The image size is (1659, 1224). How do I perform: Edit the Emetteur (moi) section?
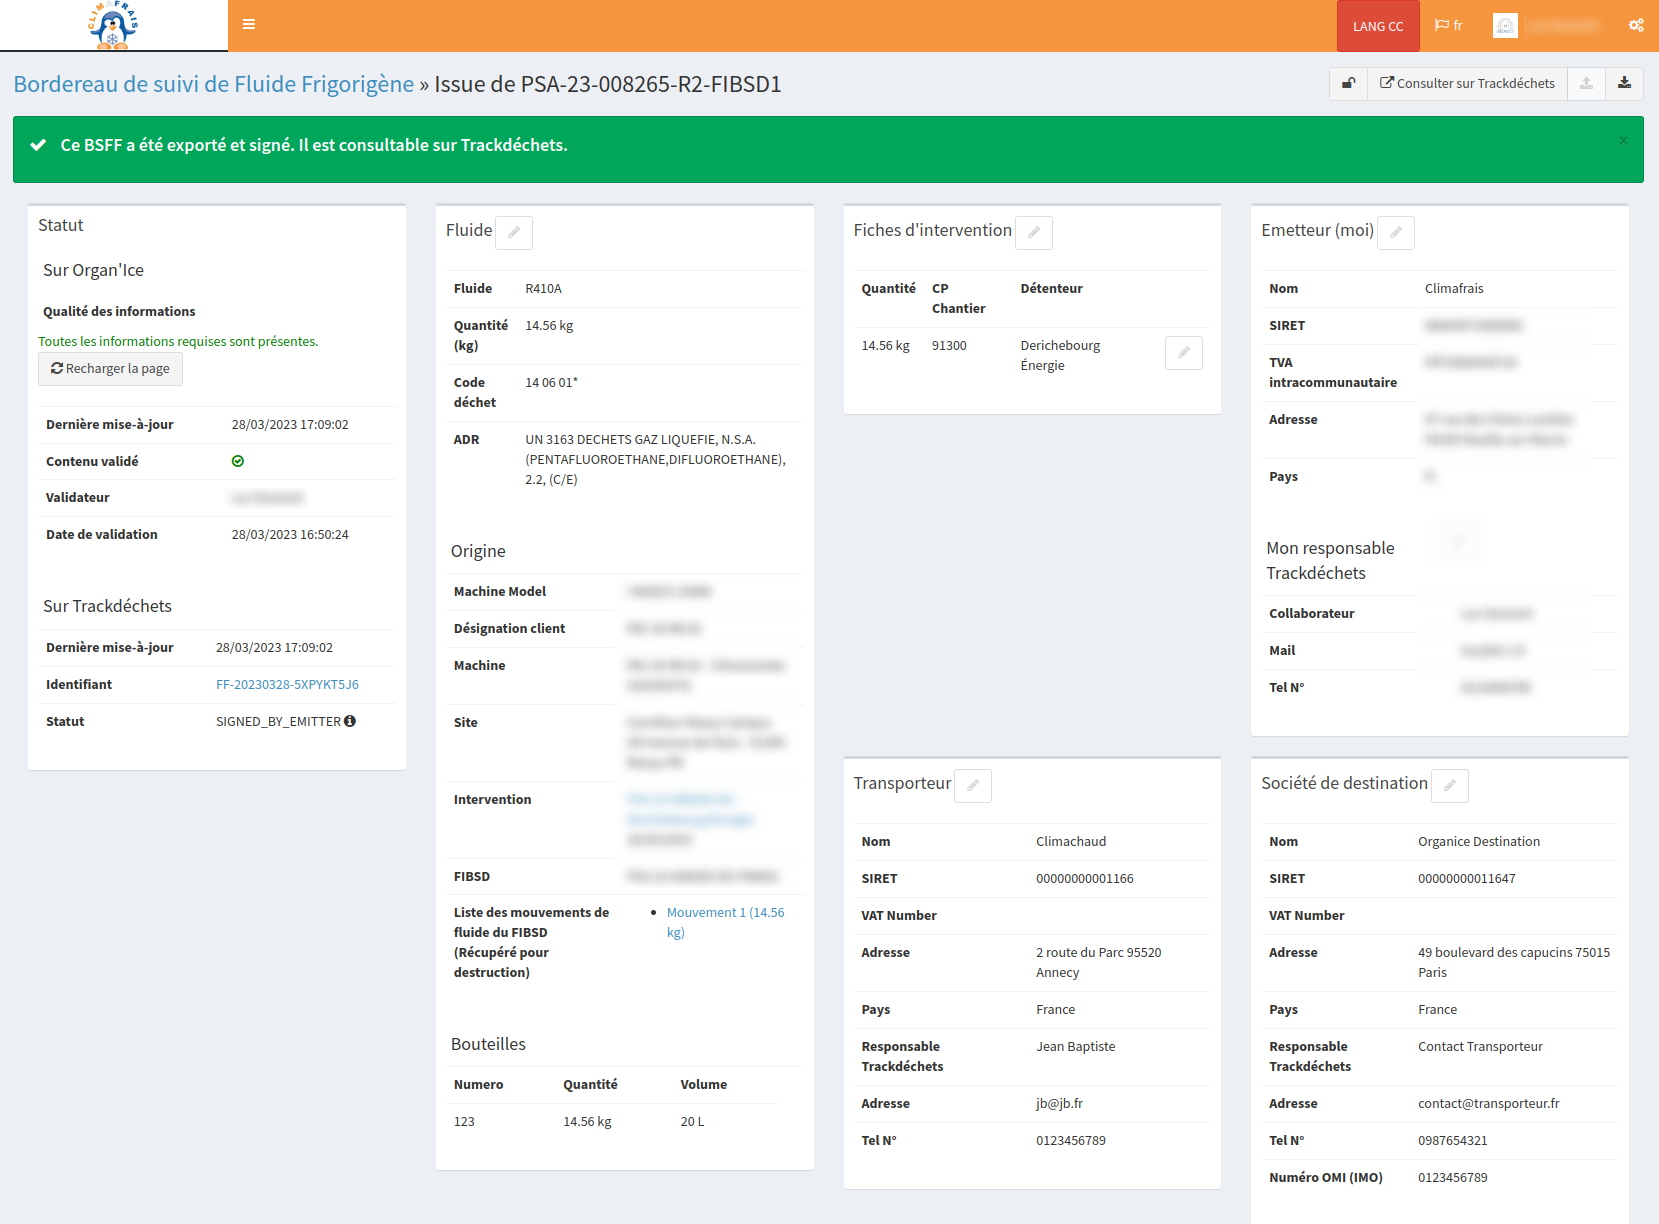pyautogui.click(x=1396, y=233)
